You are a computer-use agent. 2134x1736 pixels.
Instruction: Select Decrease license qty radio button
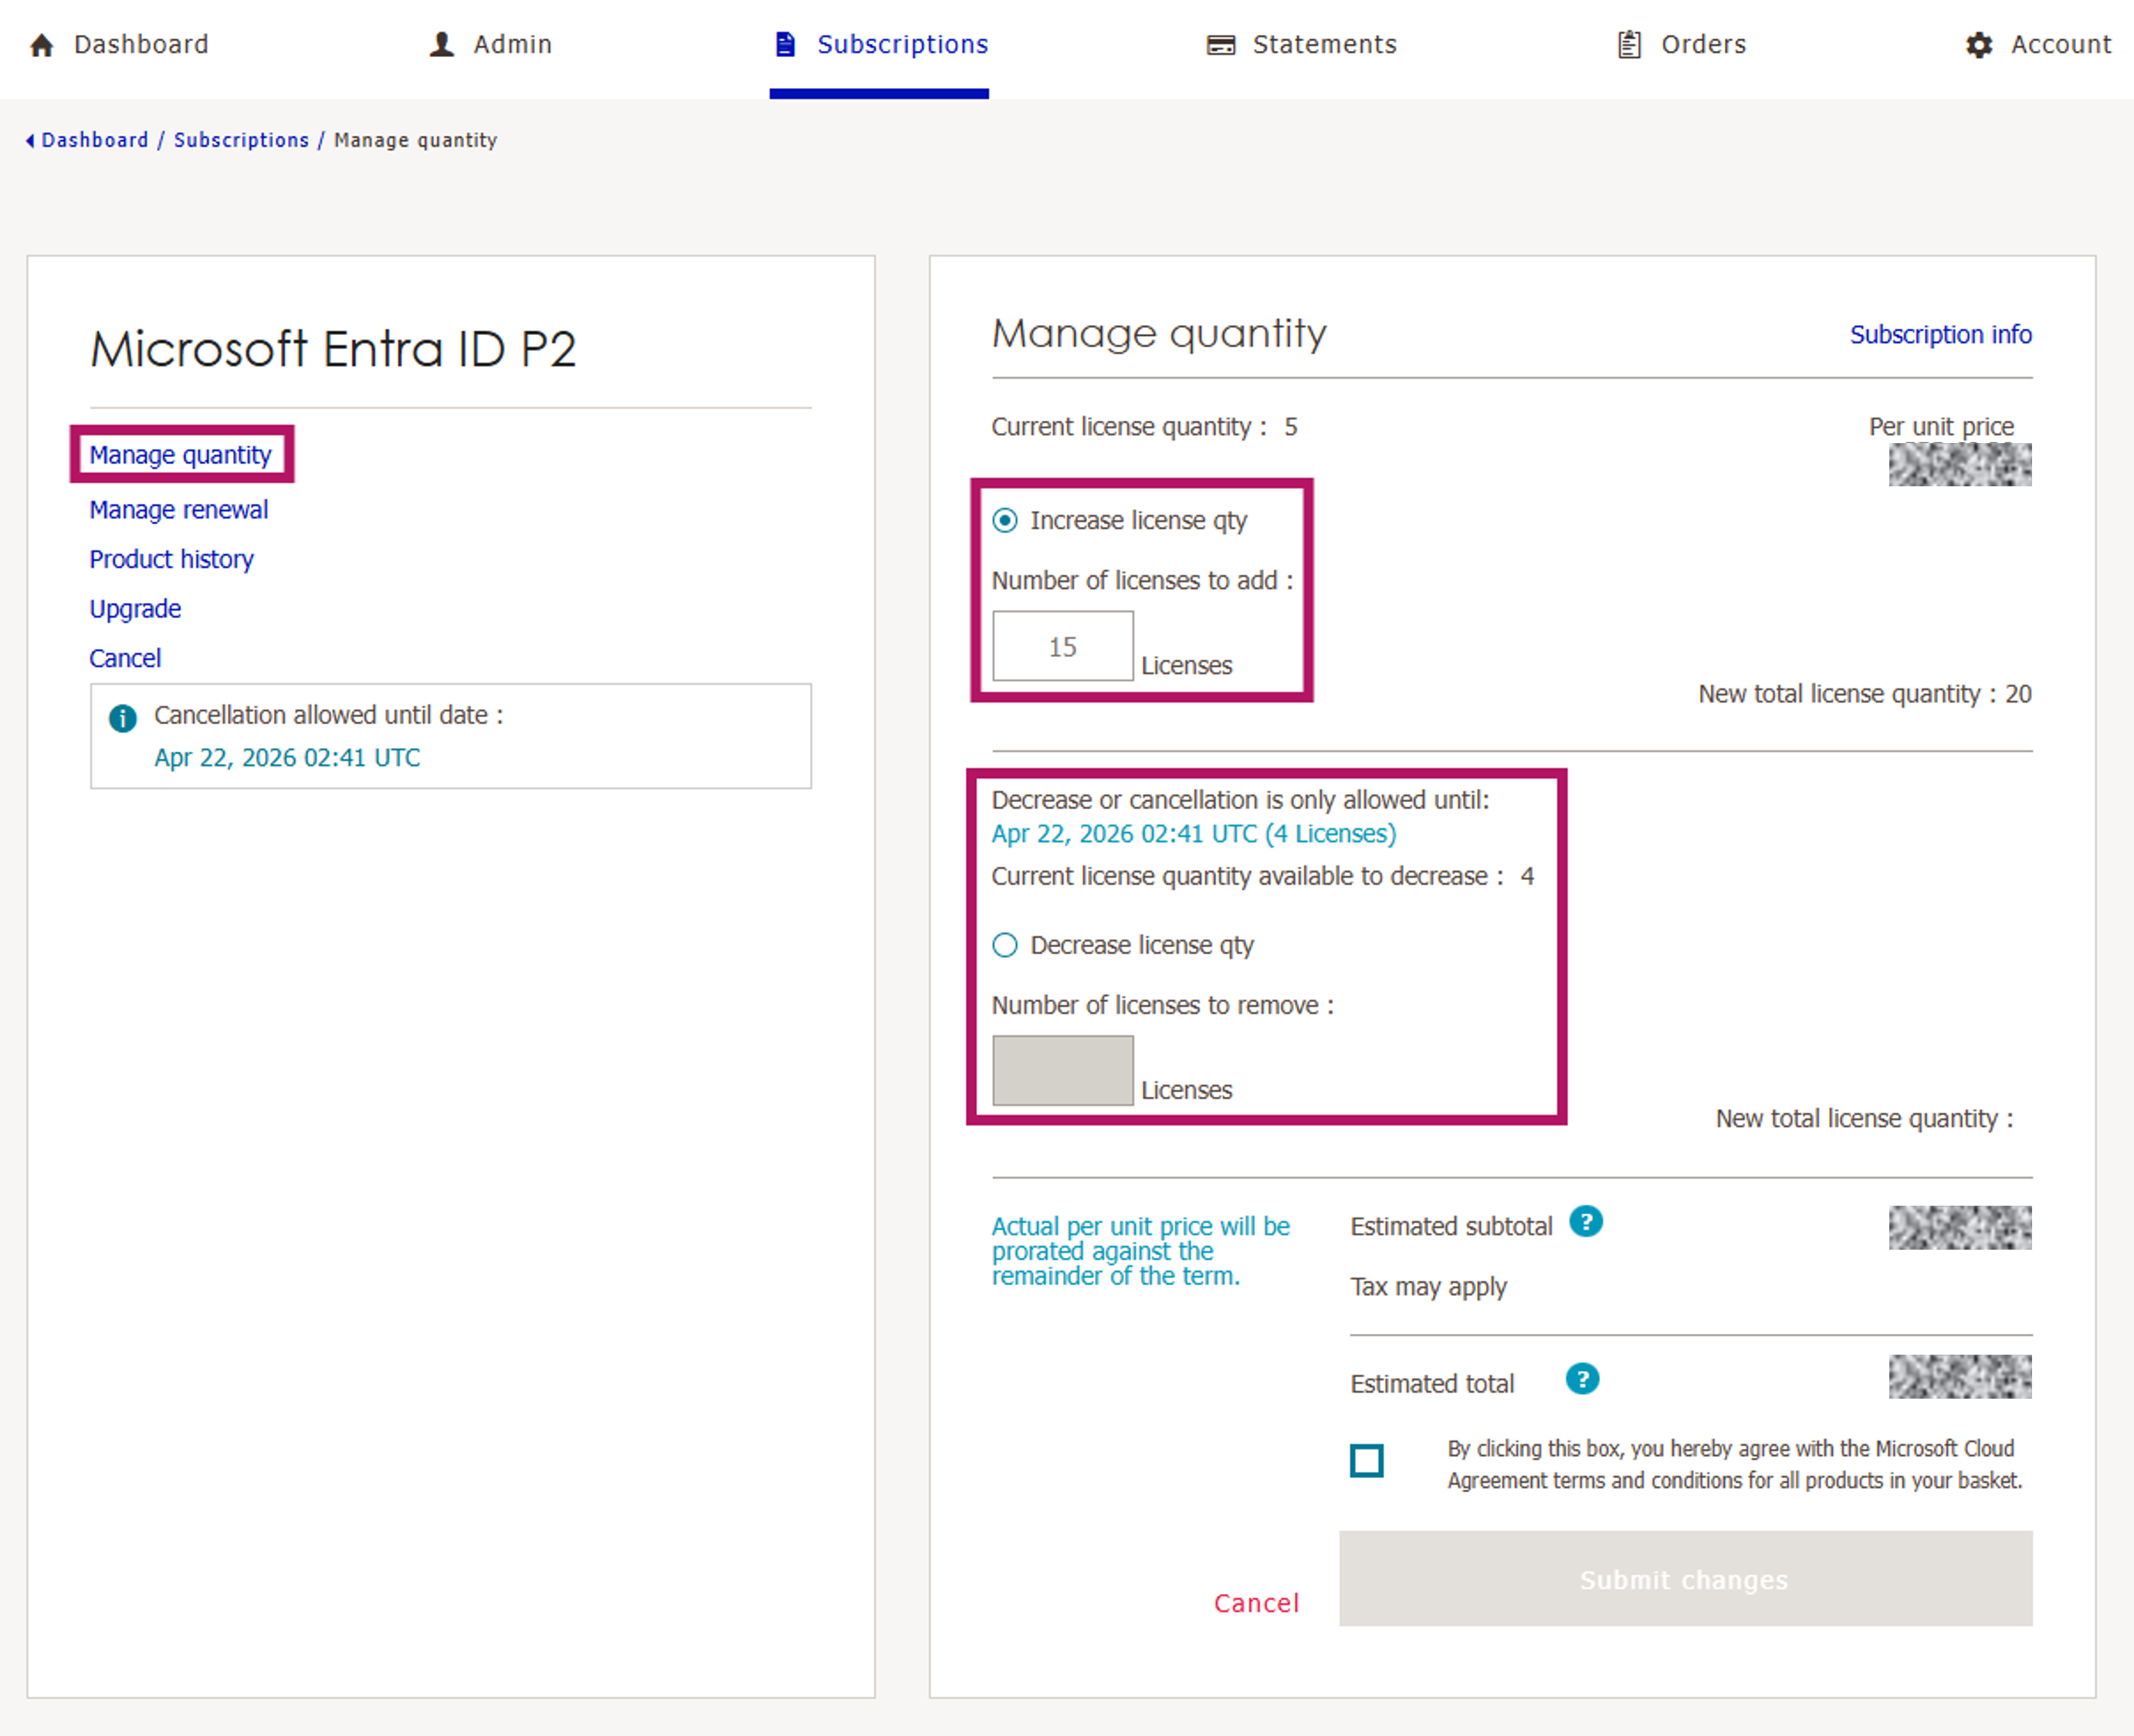(1005, 946)
